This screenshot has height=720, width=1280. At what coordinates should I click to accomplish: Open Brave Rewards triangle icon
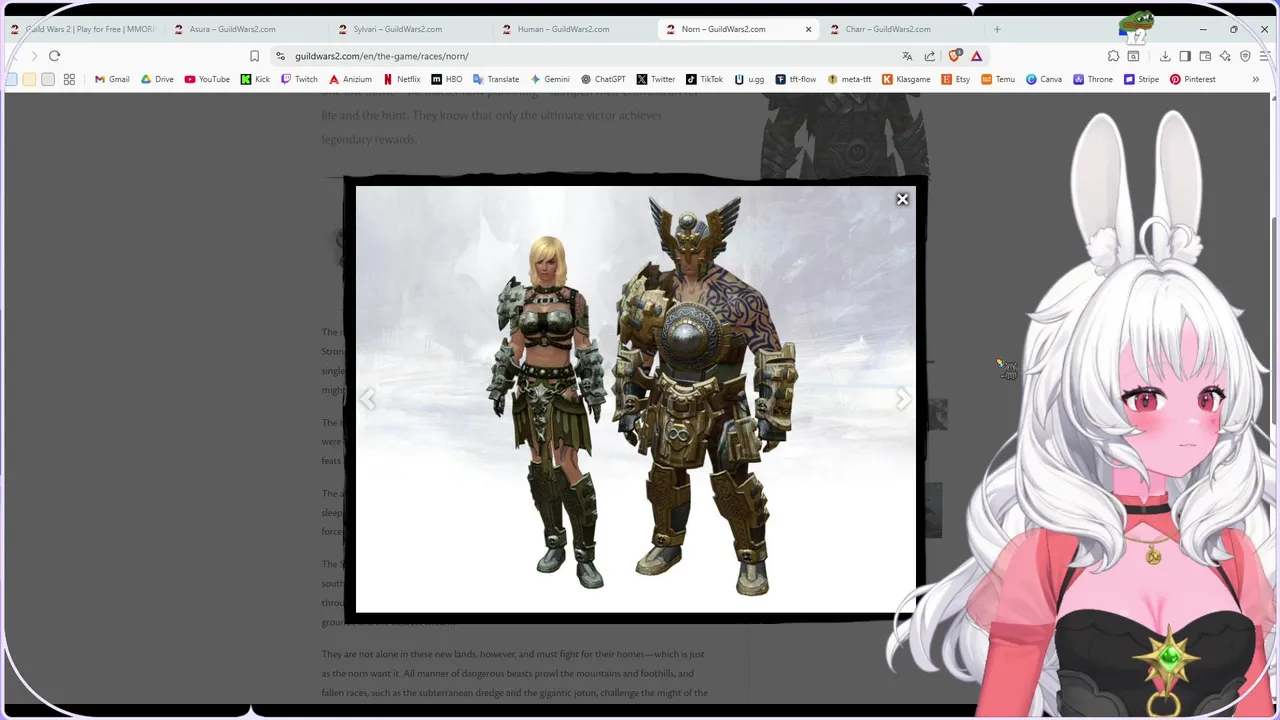point(977,56)
